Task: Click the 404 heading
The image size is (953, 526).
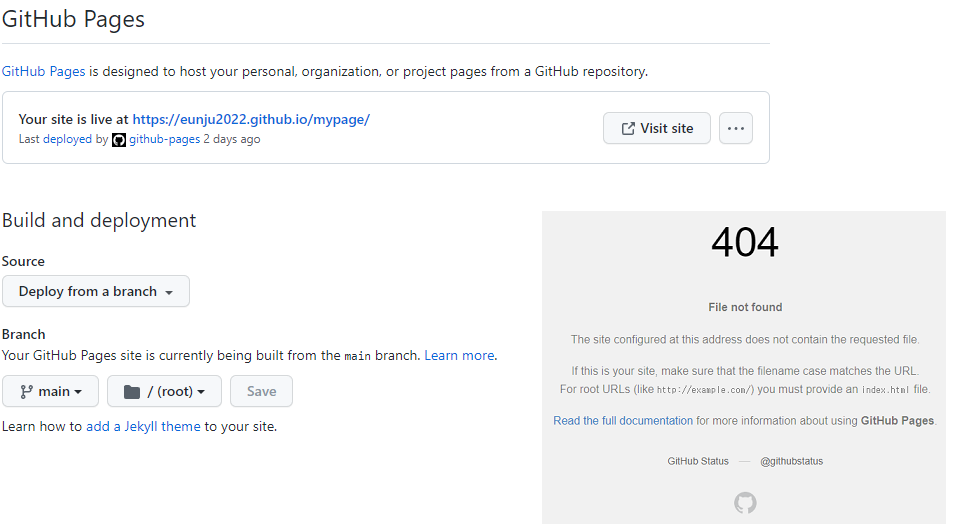Action: click(x=745, y=242)
